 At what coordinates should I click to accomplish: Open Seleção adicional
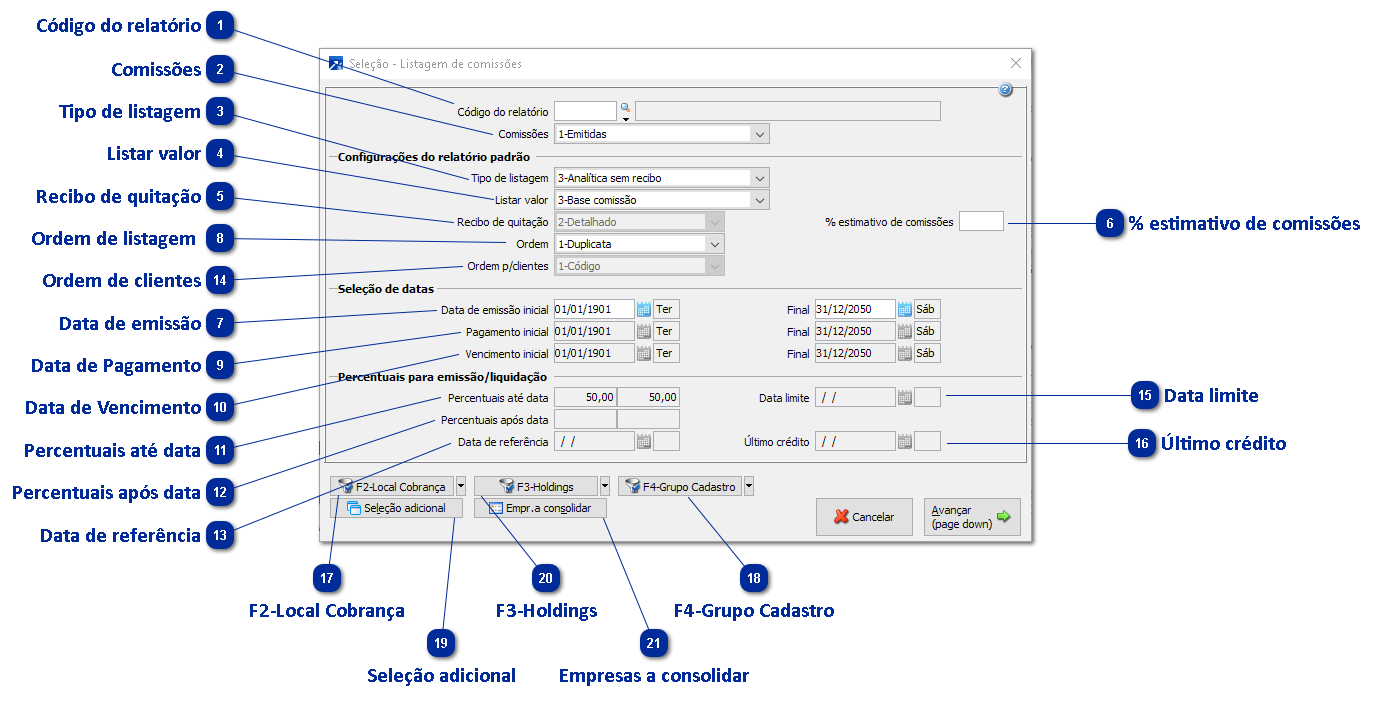[396, 508]
